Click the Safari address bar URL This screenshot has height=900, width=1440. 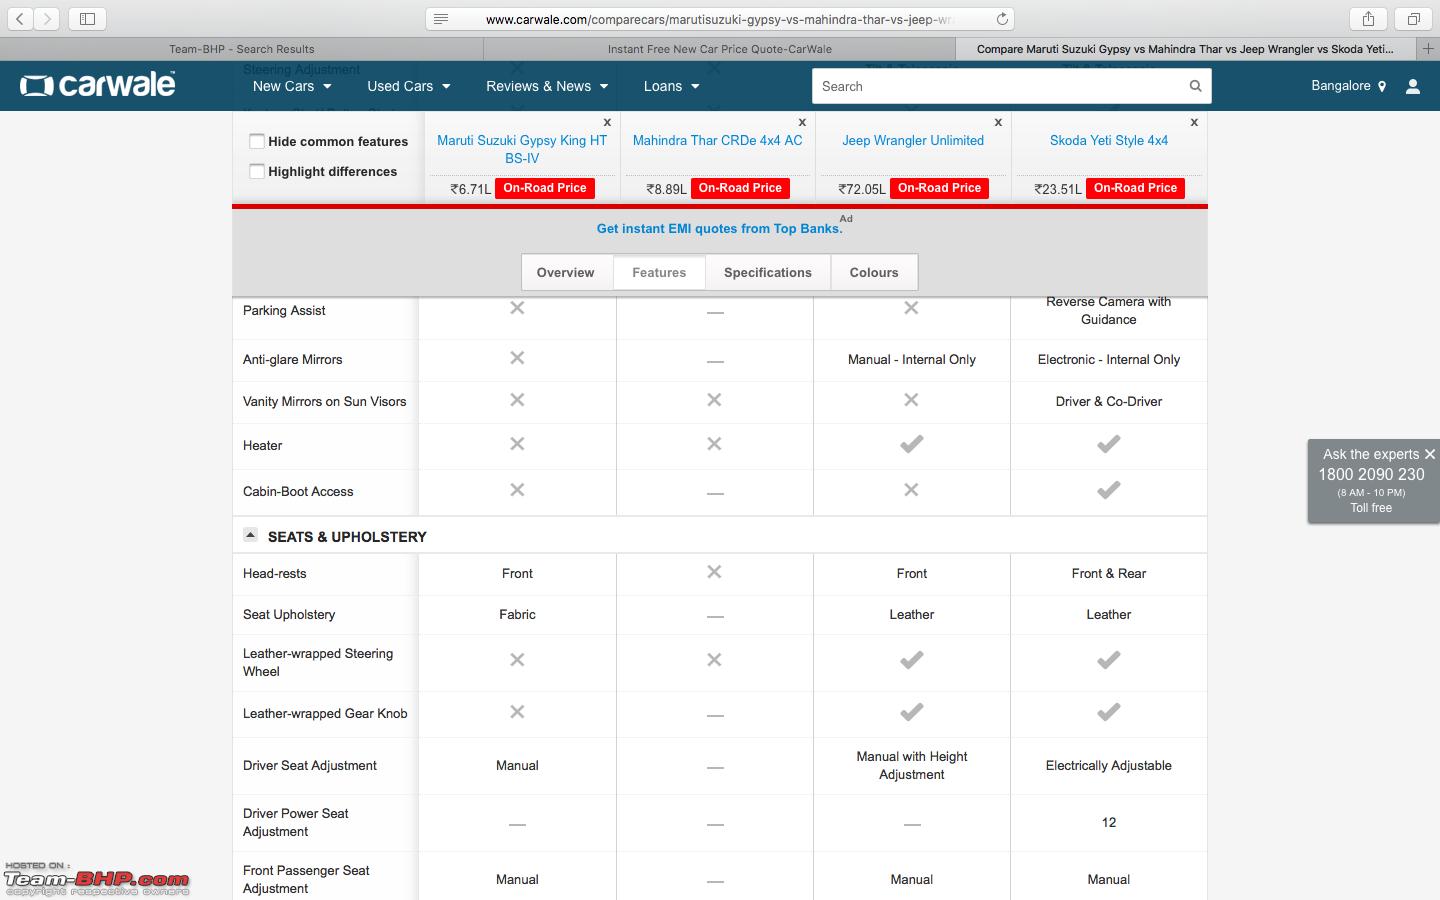coord(719,19)
